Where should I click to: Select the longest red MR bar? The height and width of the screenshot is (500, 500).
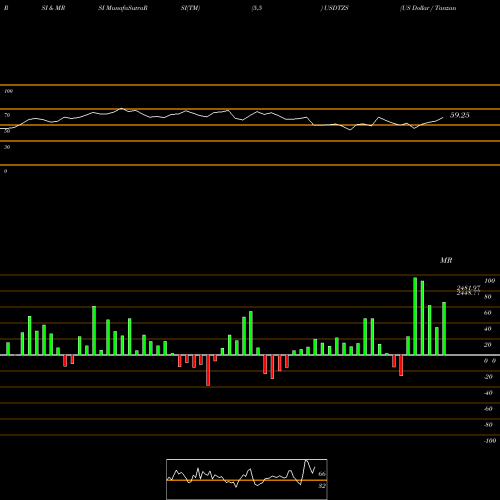[208, 370]
